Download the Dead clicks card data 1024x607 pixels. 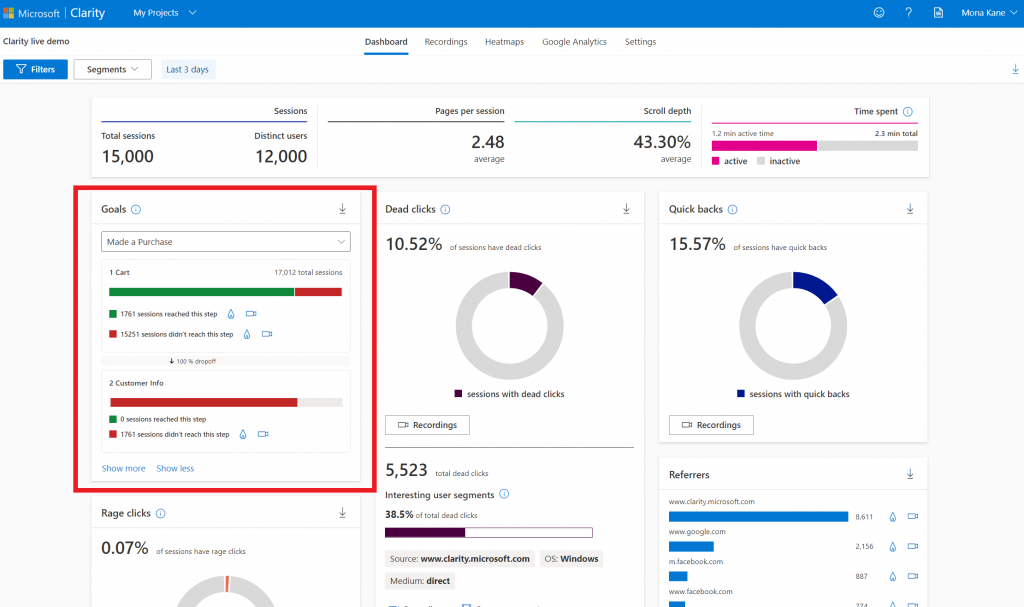[x=626, y=209]
